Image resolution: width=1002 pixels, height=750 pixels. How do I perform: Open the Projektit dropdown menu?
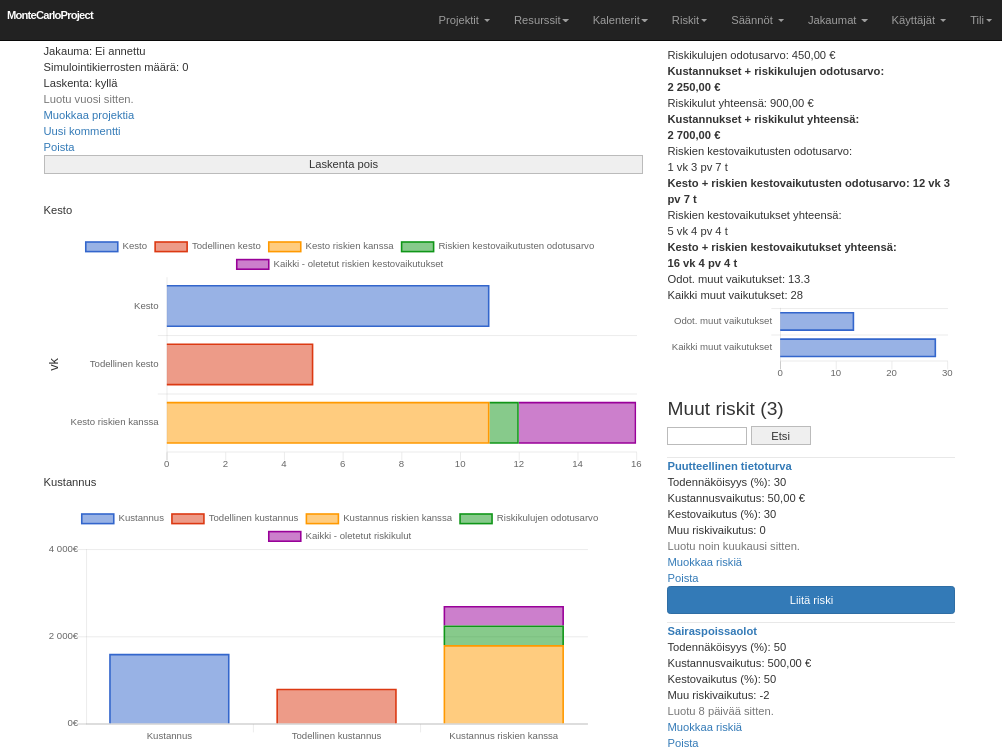coord(464,20)
